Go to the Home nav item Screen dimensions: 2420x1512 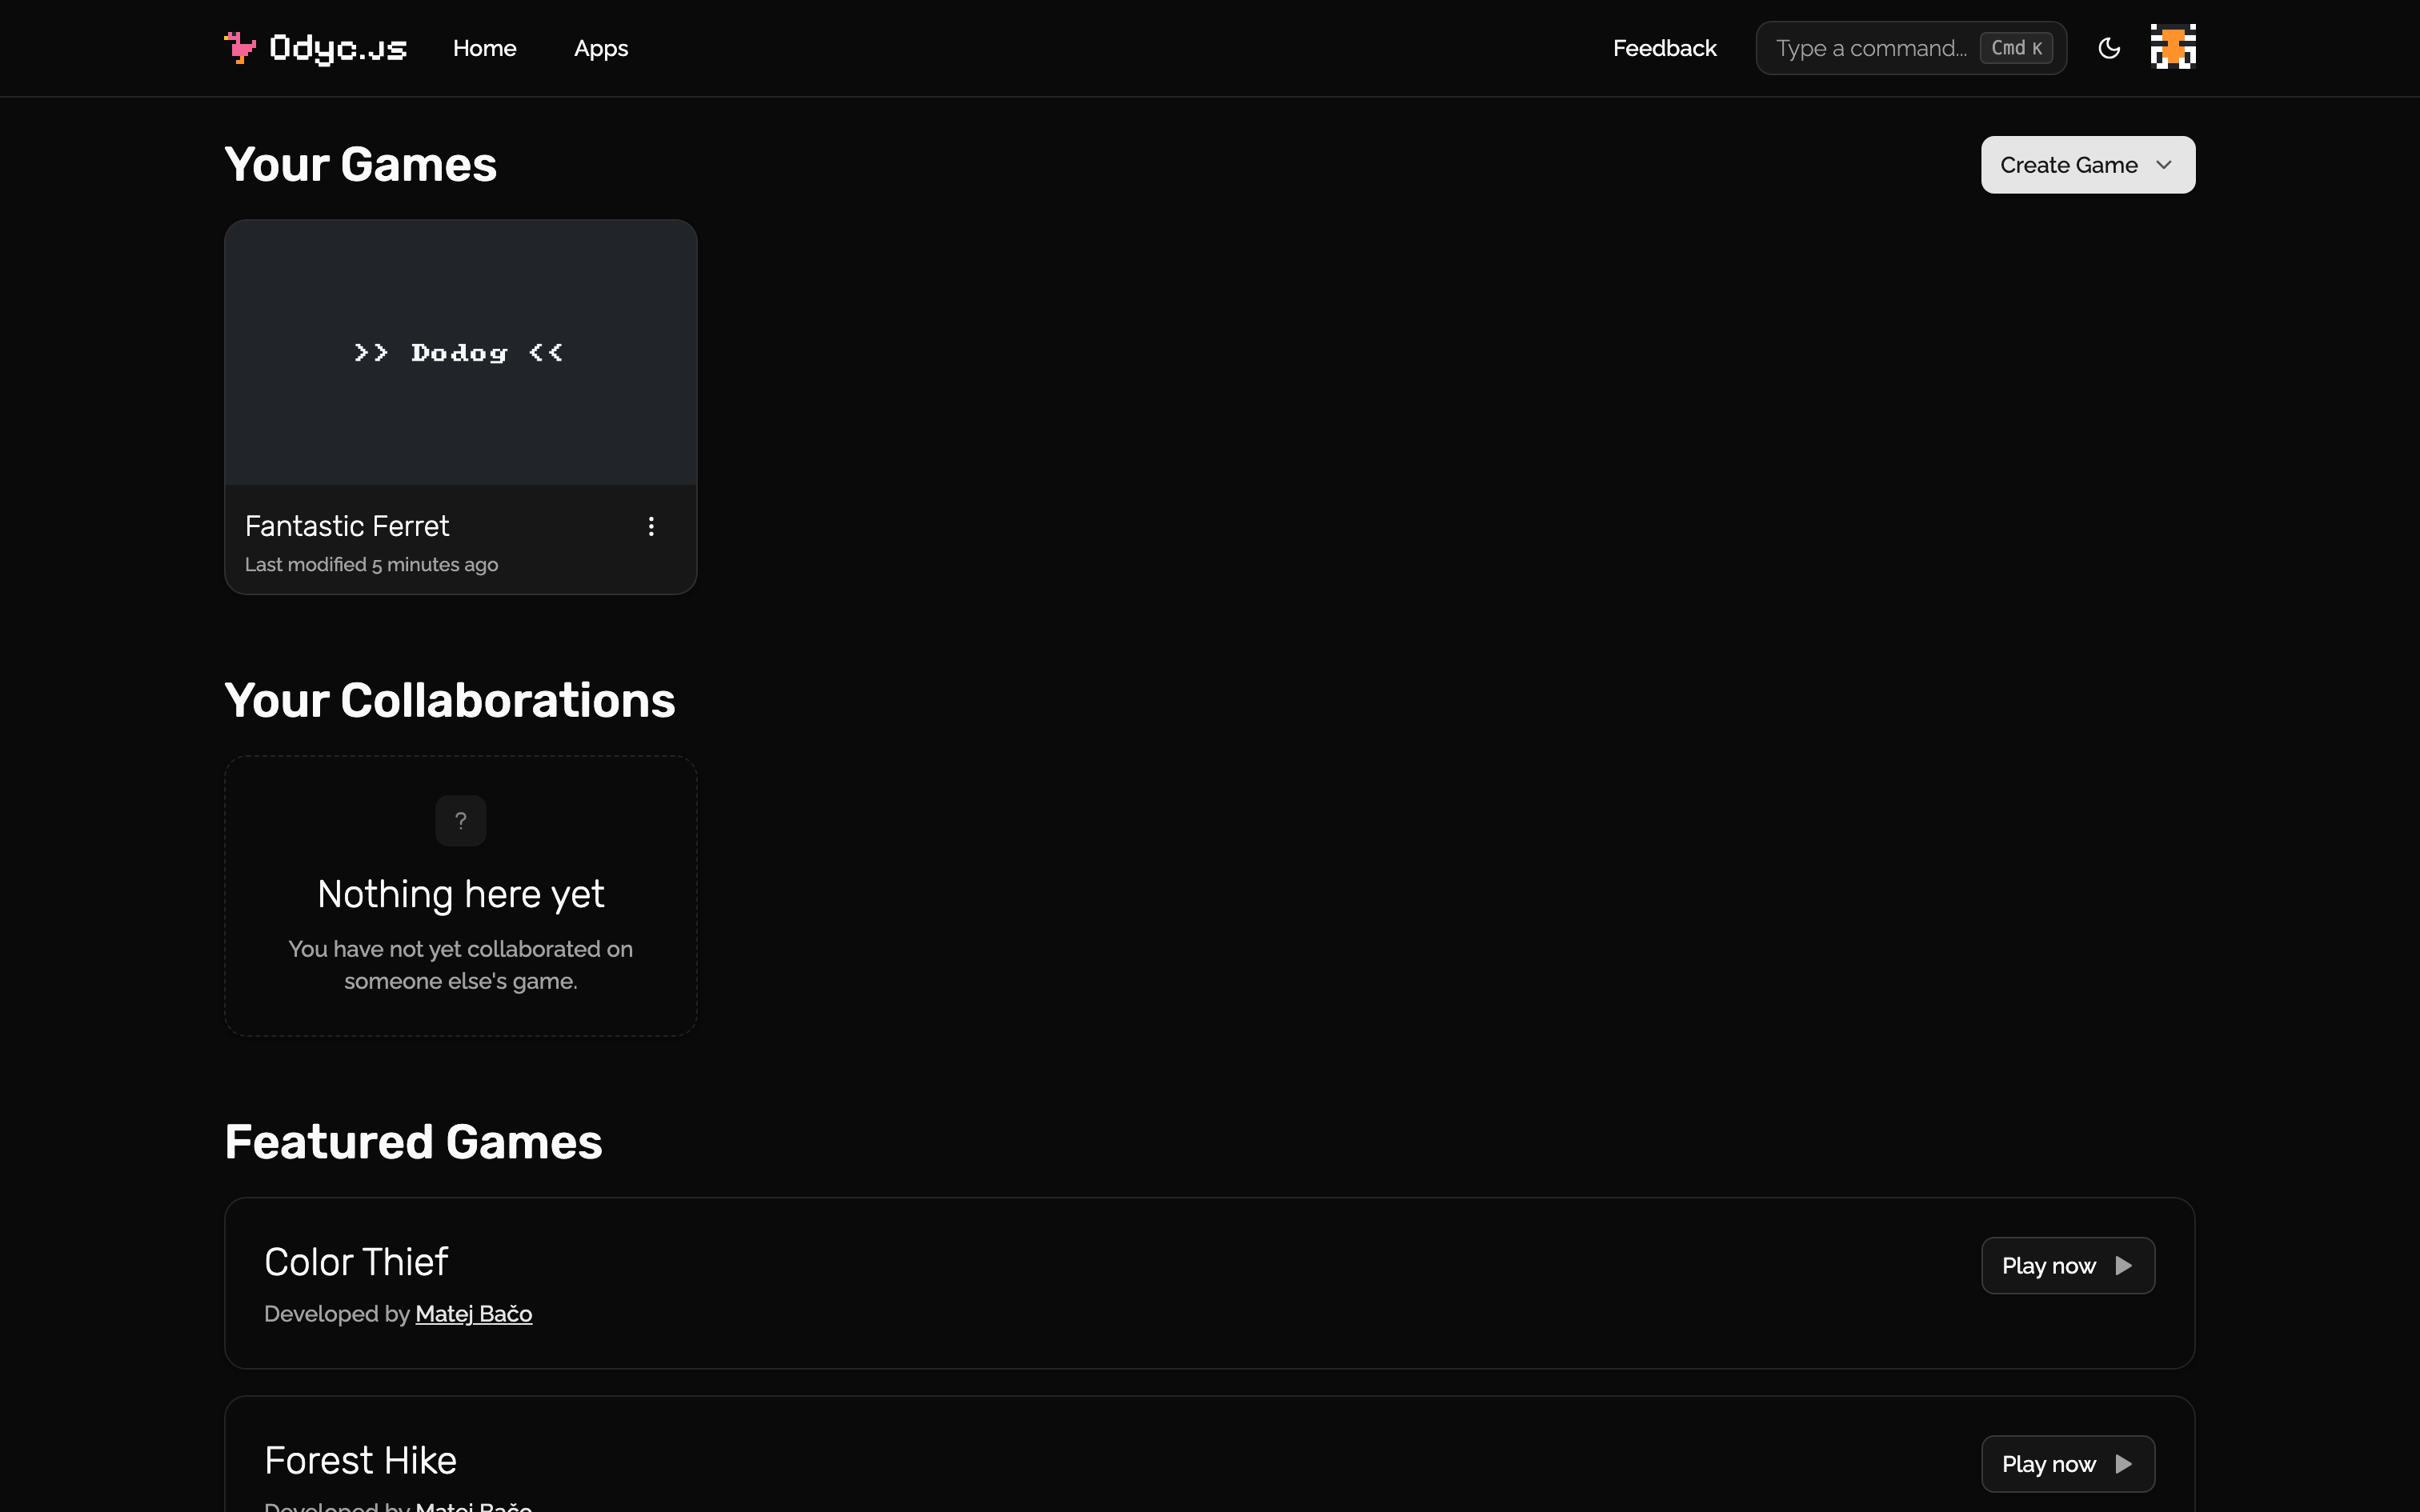485,48
